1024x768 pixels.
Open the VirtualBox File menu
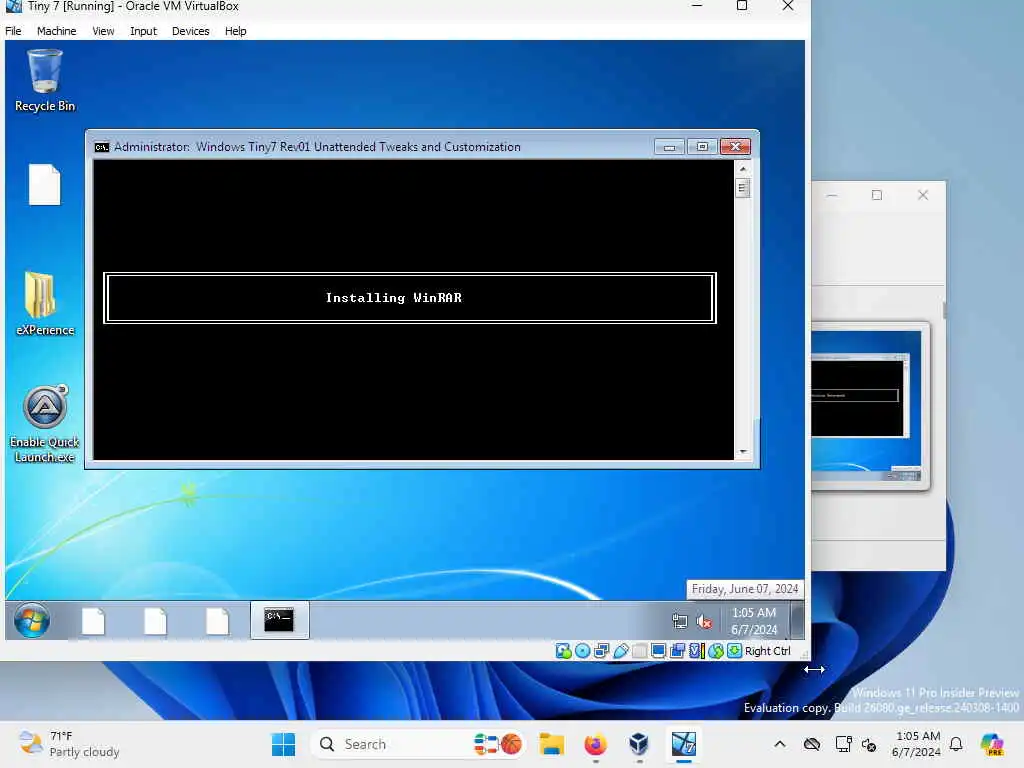tap(13, 31)
